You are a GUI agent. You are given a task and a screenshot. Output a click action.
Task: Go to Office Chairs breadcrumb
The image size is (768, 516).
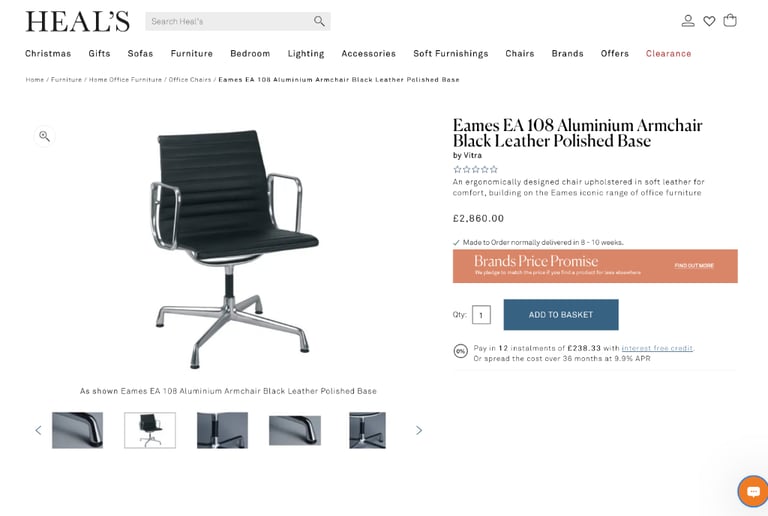click(190, 79)
